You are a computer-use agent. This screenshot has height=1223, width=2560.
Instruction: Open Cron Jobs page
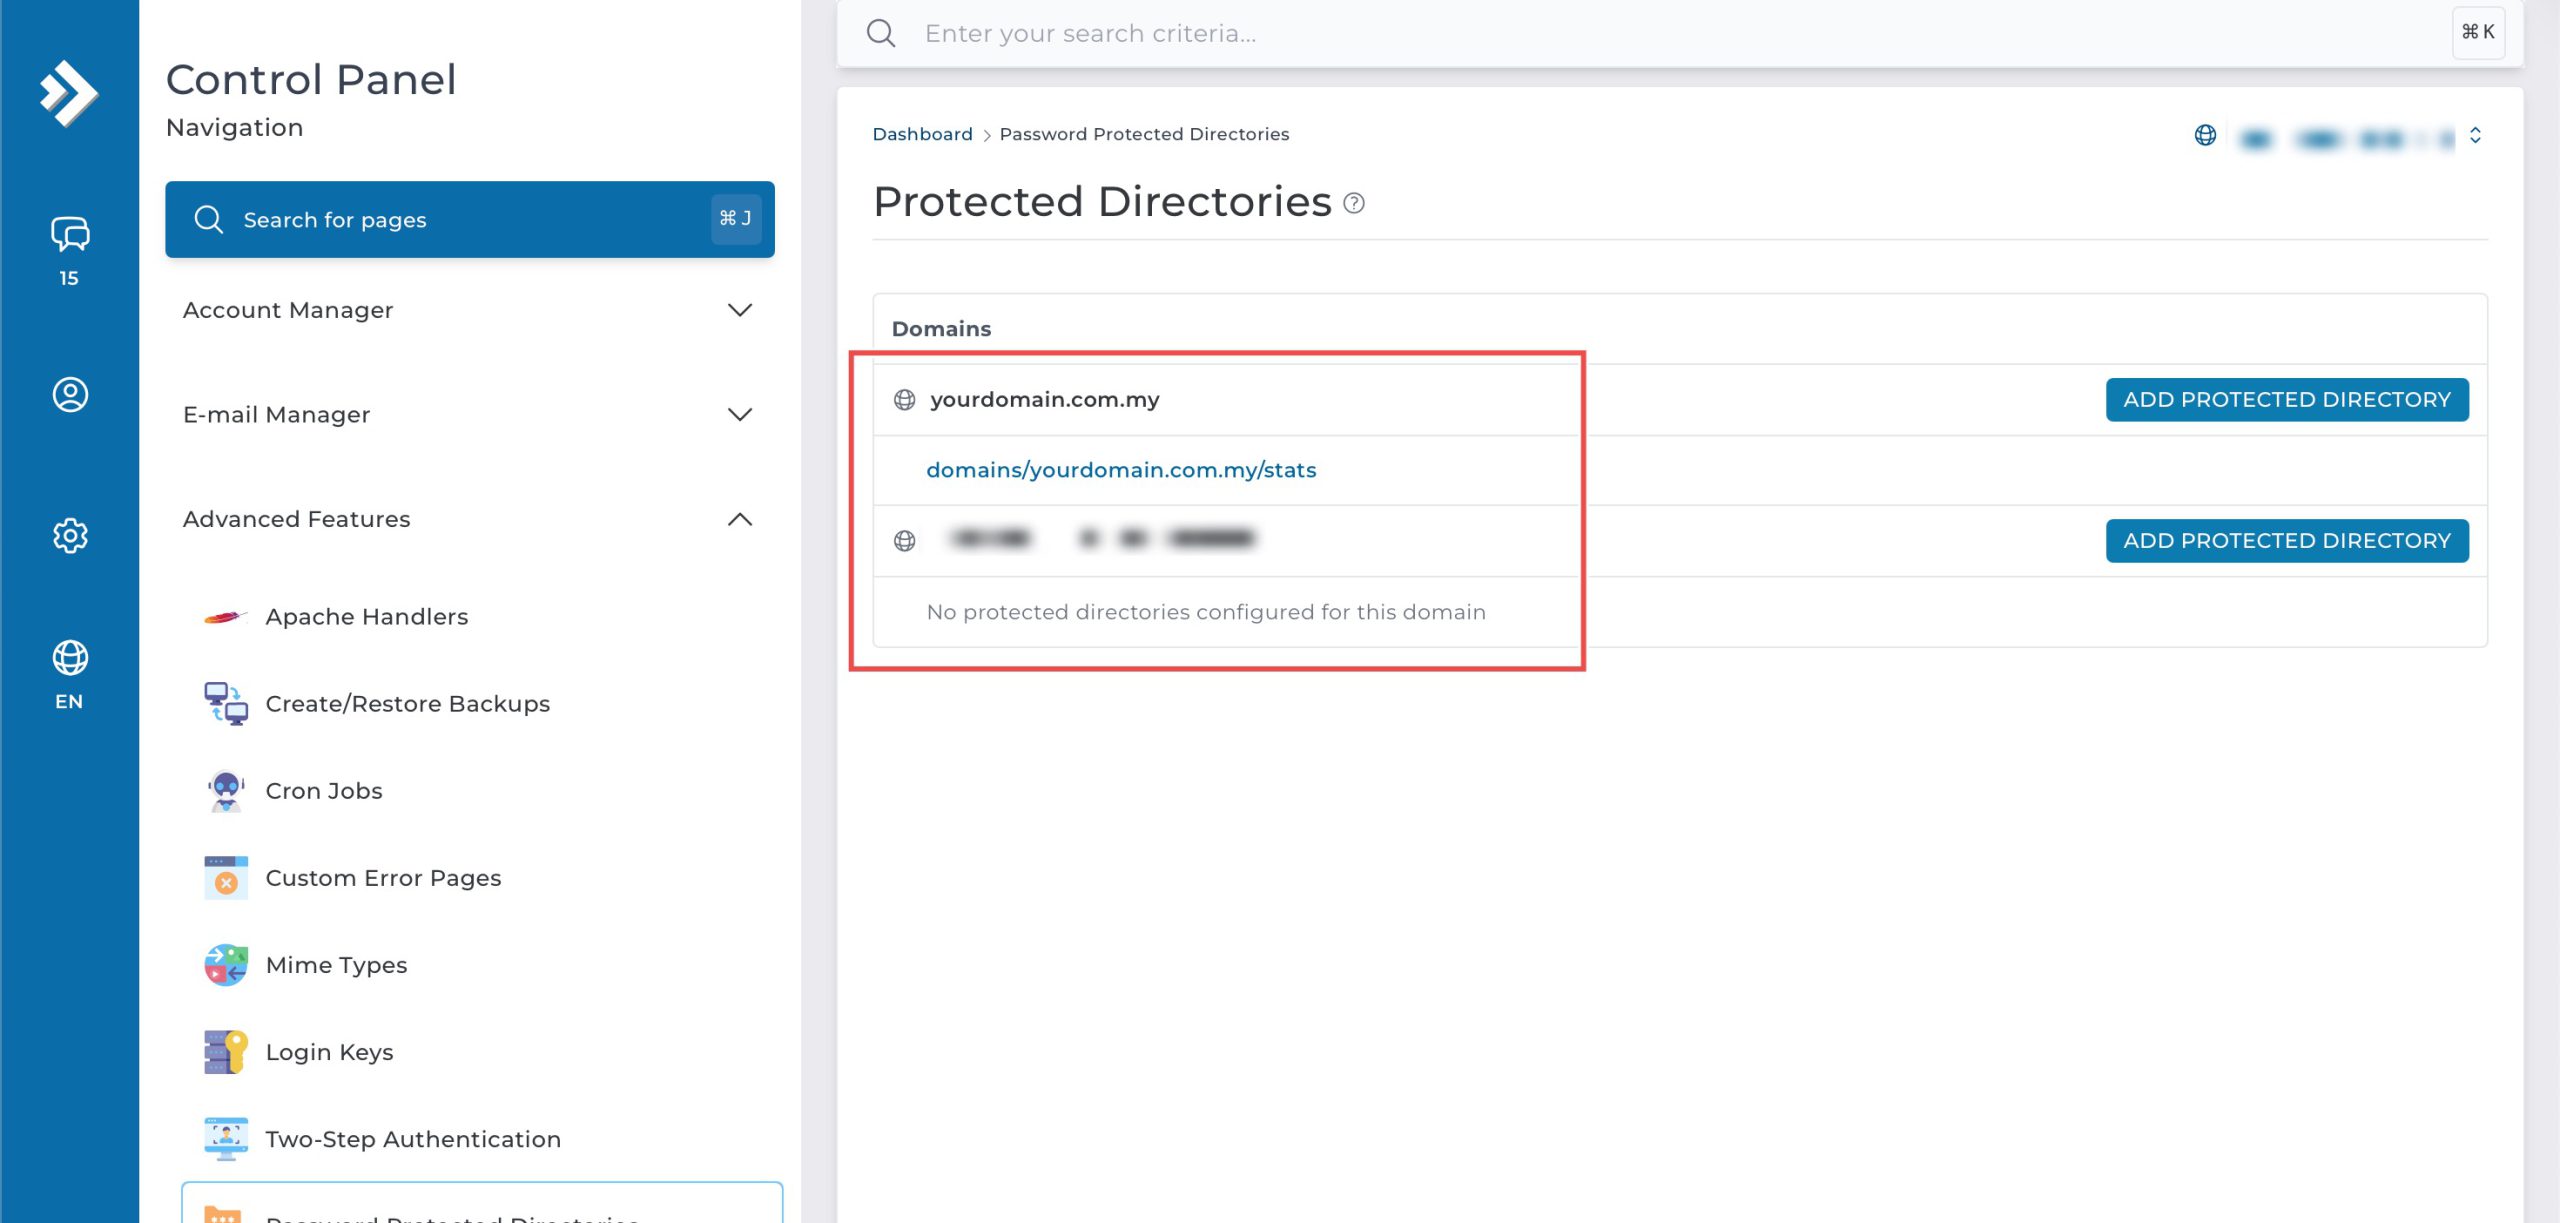(323, 790)
